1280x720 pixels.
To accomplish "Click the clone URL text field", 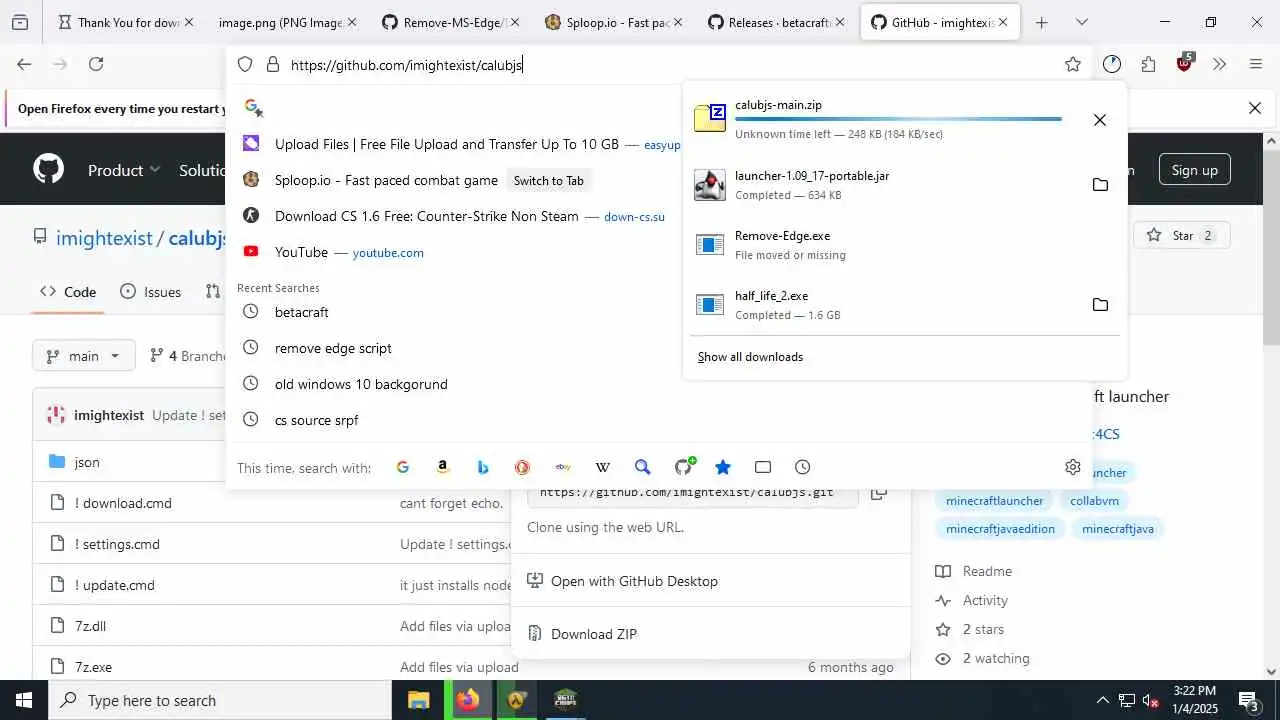I will click(x=692, y=493).
